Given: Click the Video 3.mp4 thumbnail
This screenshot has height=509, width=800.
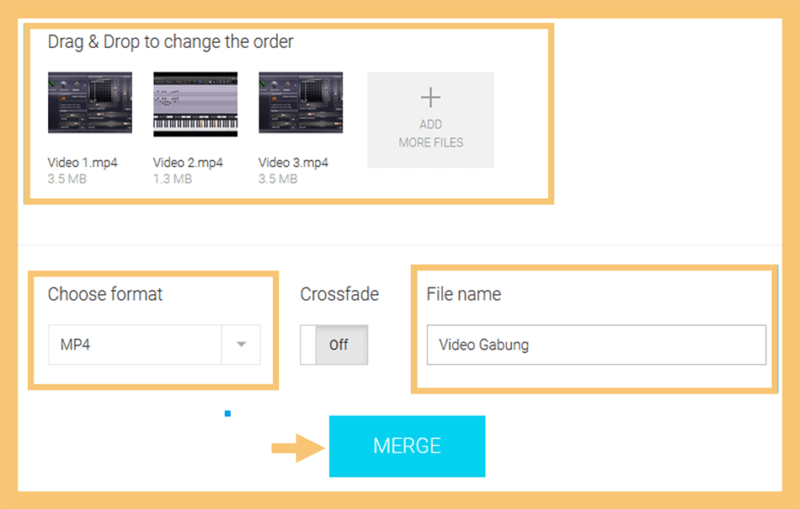Looking at the screenshot, I should point(301,103).
